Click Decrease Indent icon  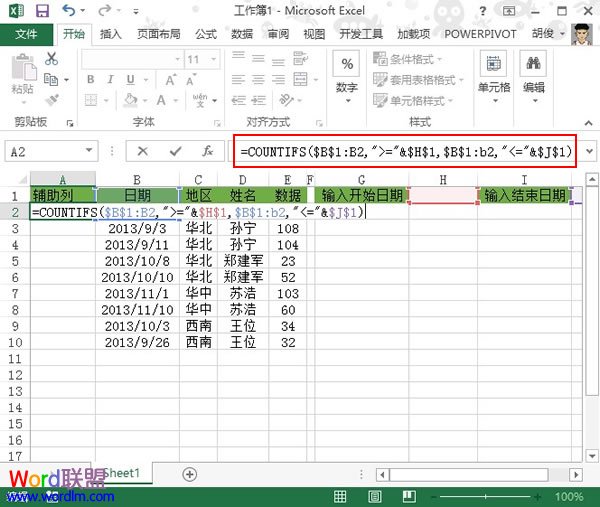coord(238,100)
